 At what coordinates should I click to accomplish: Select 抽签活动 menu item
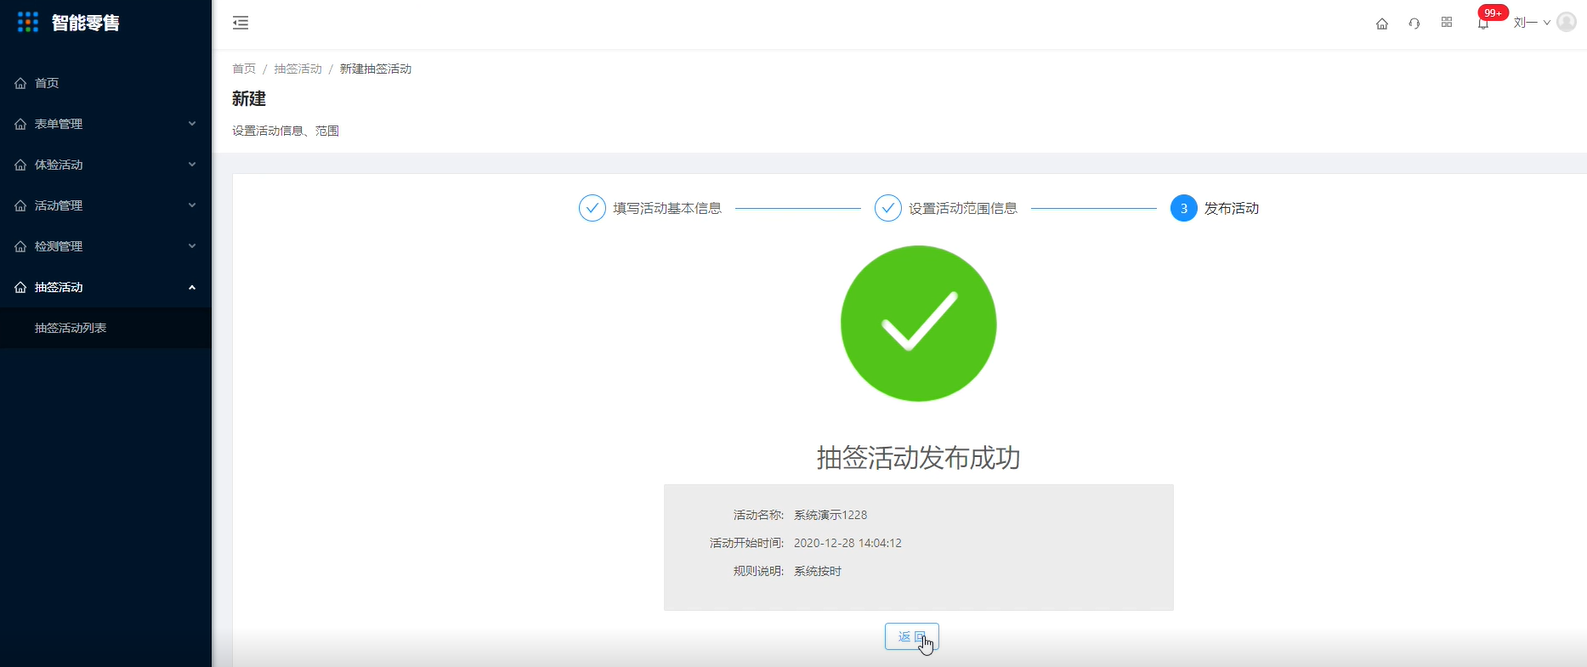pyautogui.click(x=105, y=287)
